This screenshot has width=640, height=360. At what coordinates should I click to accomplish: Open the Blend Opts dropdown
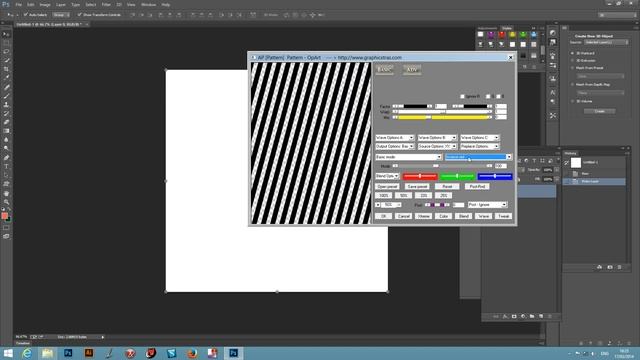tap(387, 176)
